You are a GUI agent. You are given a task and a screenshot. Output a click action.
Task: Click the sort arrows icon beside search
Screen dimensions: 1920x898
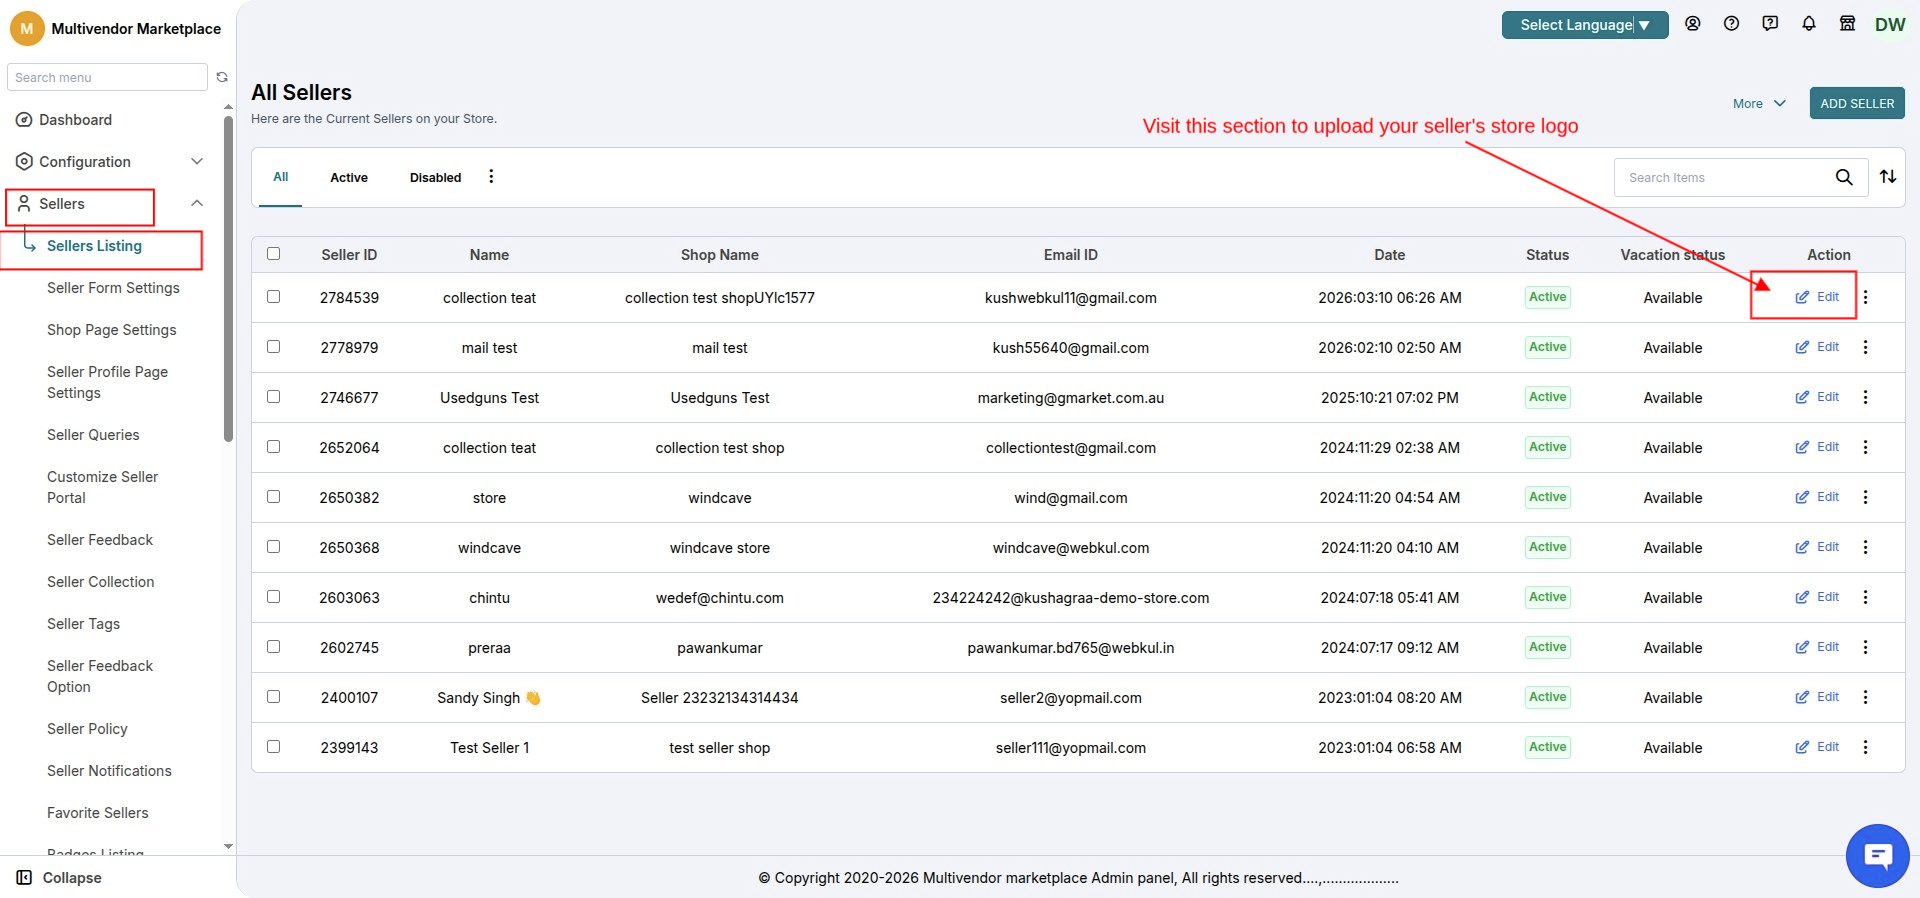click(x=1888, y=177)
